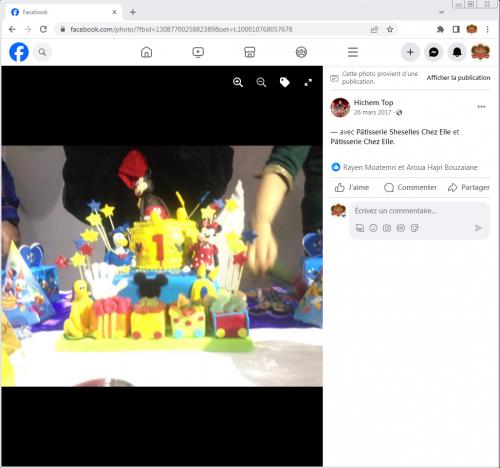Click the birthday cake photo
The image size is (500, 468).
162,266
